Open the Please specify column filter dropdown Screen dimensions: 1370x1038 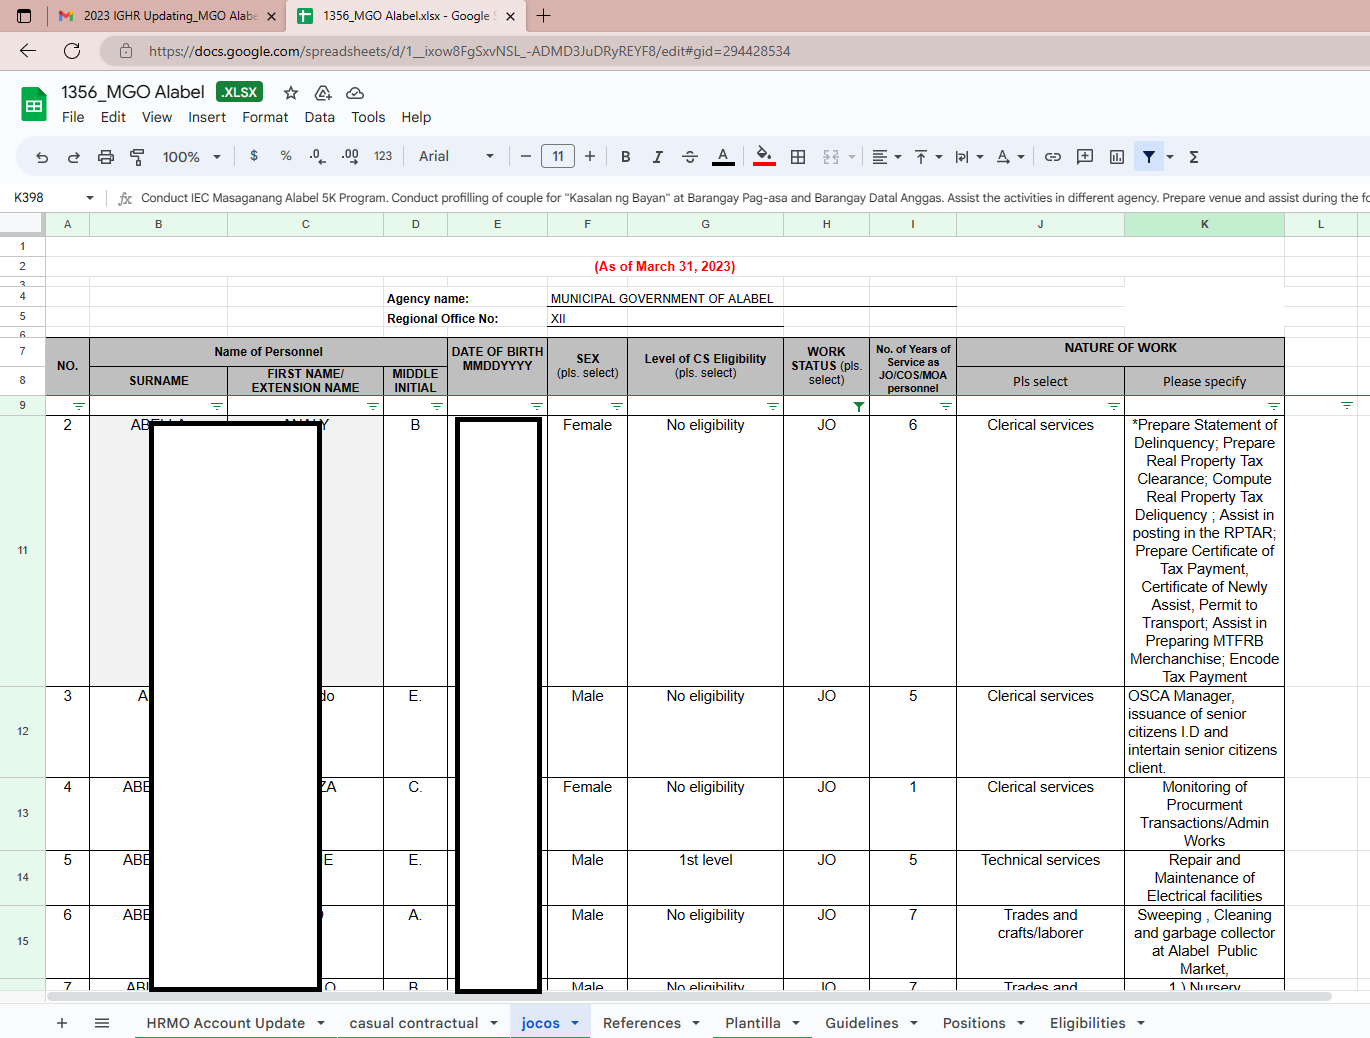click(x=1274, y=406)
